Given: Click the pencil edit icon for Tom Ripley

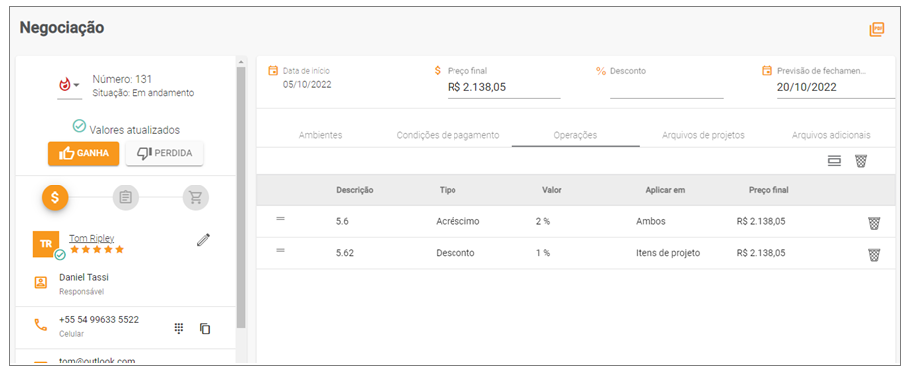Looking at the screenshot, I should [203, 240].
